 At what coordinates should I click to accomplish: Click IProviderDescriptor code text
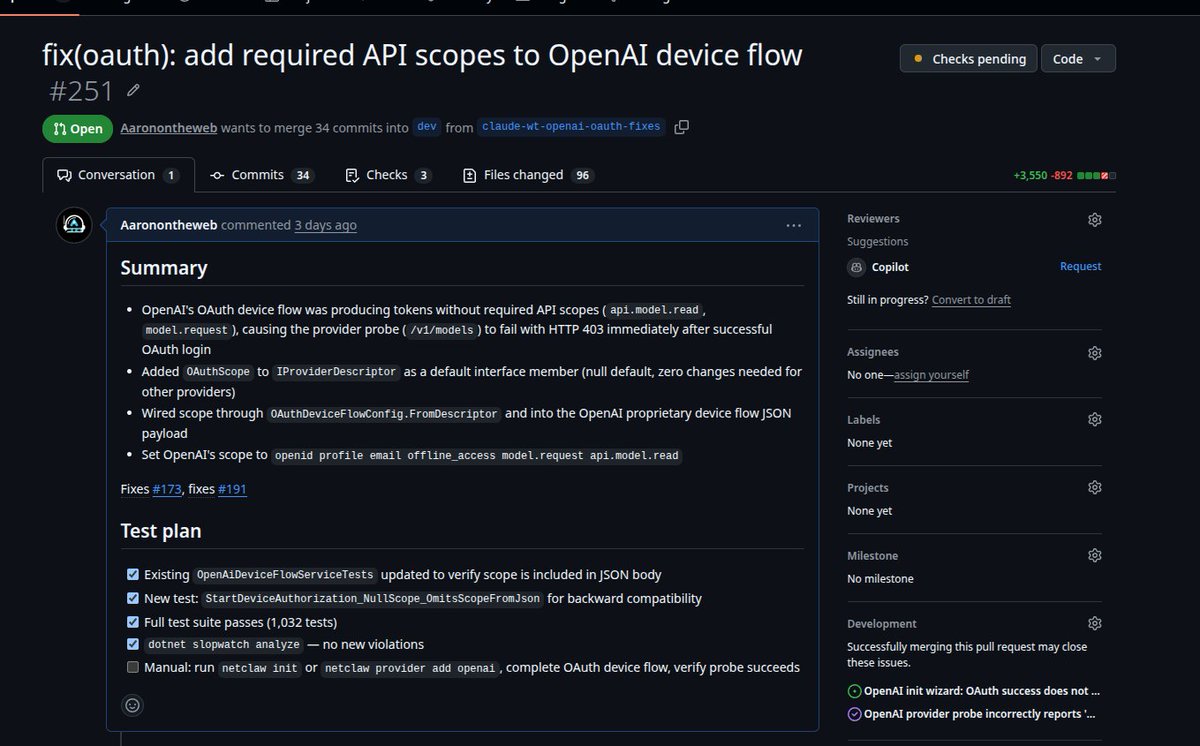click(x=338, y=372)
